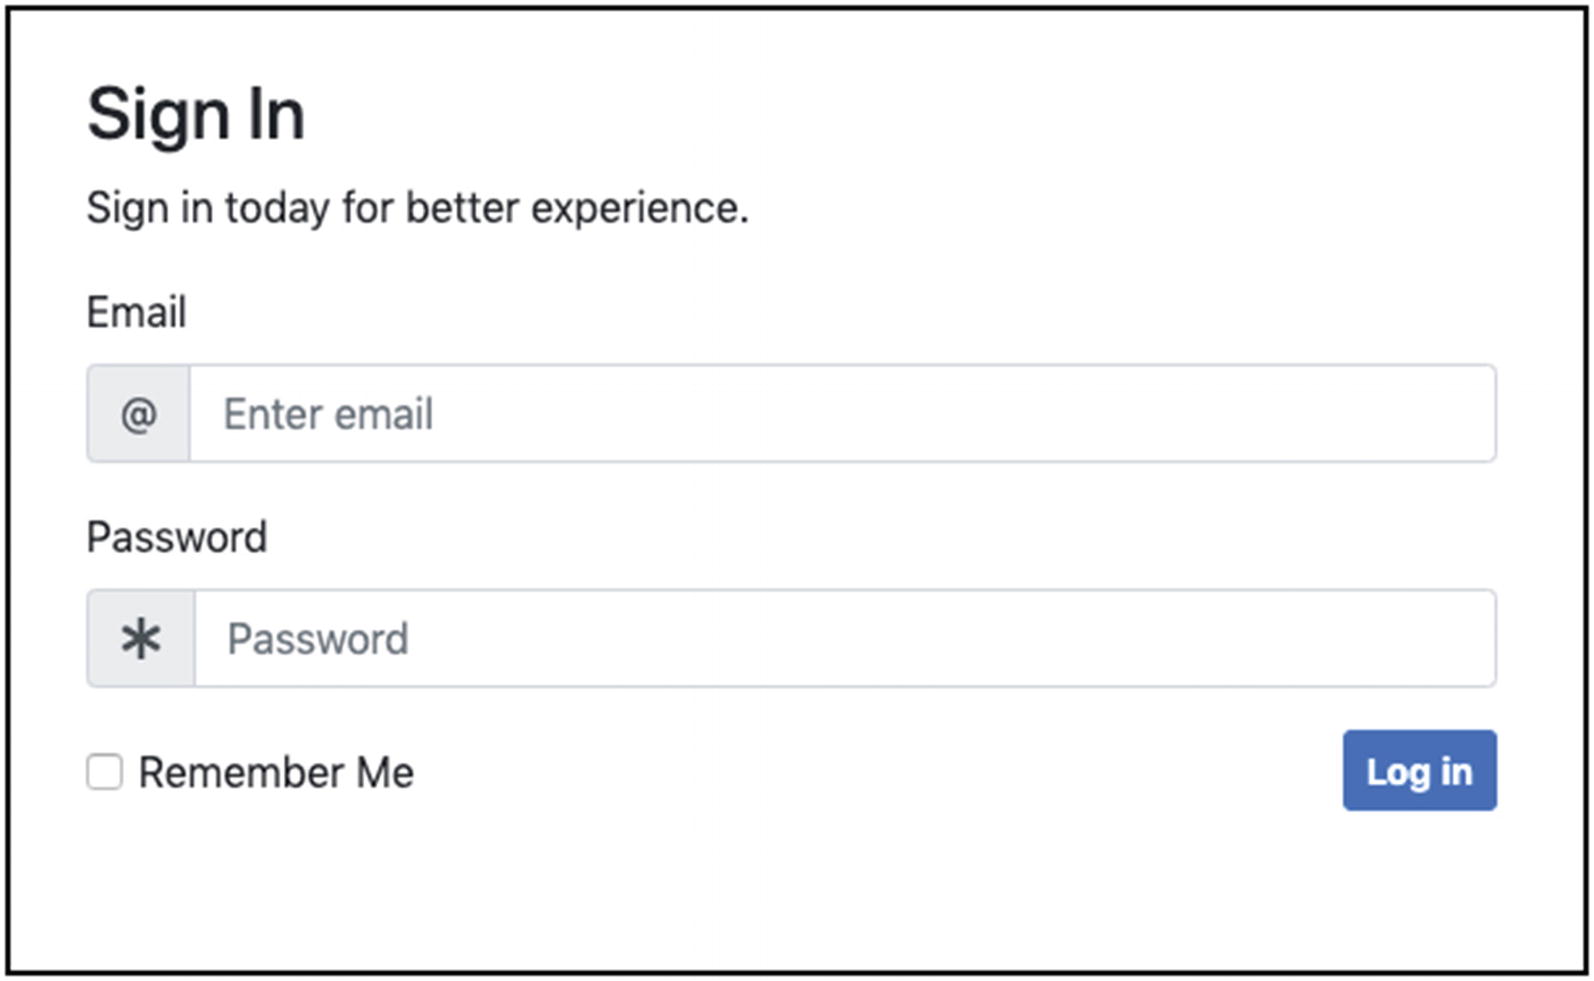Screen dimensions: 1594x981
Task: Select the email address prefix @ symbol
Action: 139,414
